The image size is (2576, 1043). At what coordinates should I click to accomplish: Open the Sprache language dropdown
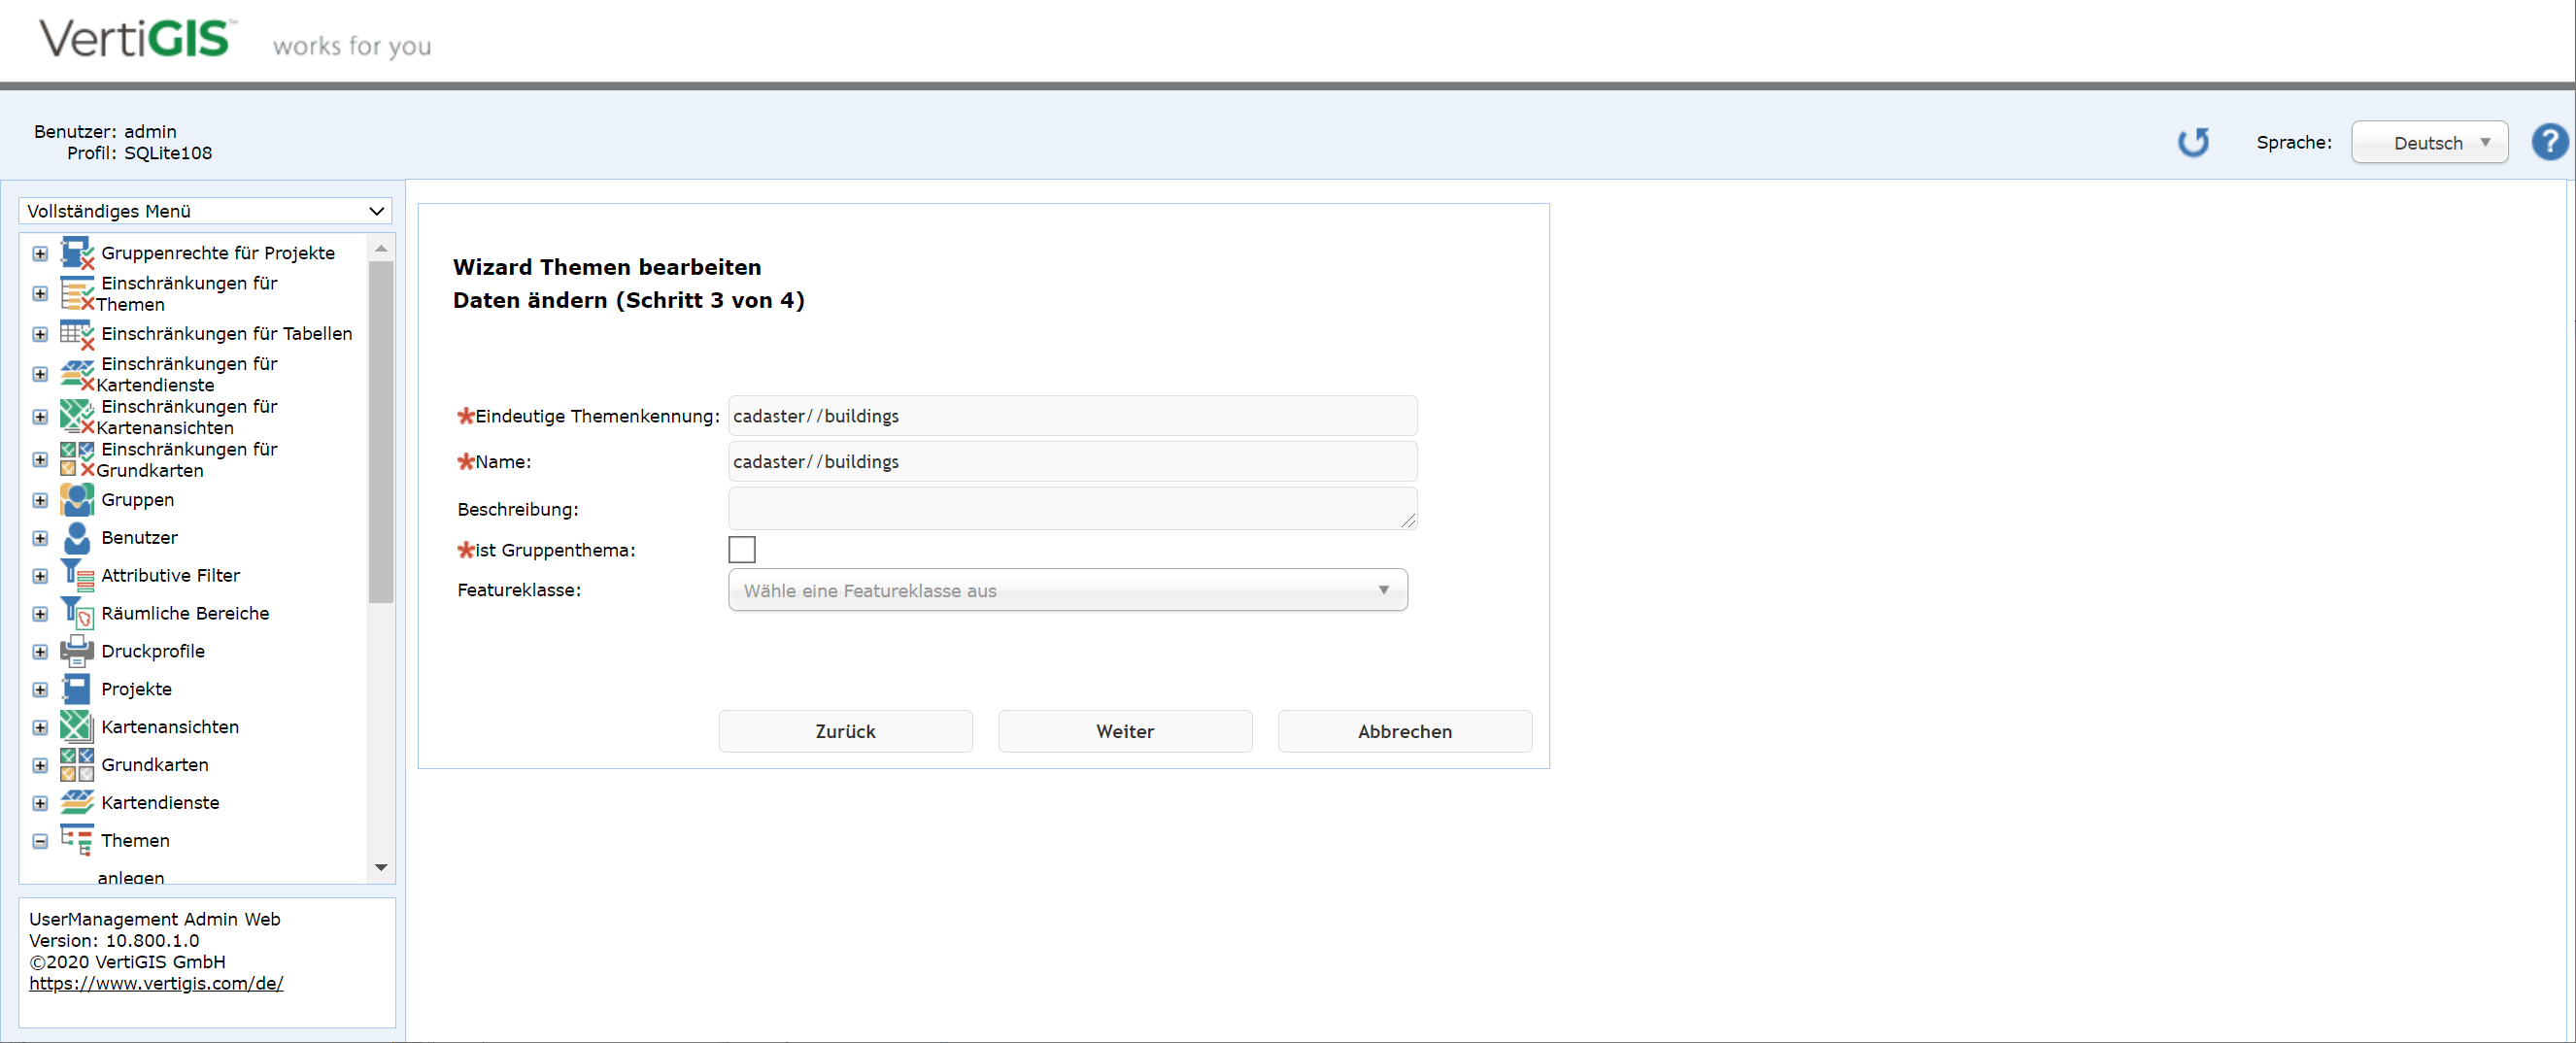[2430, 142]
